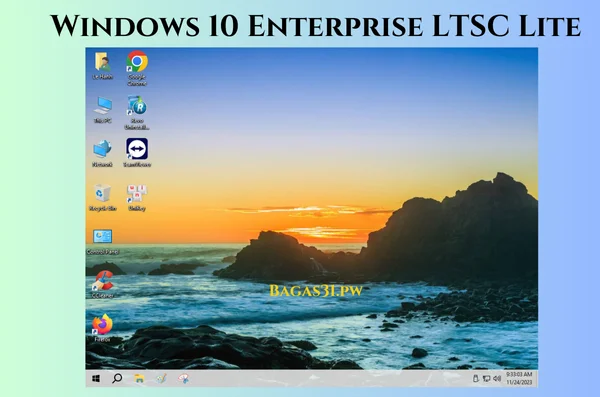600x397 pixels.
Task: Launch the UniKey keyboard shortcut icon
Action: coord(137,197)
